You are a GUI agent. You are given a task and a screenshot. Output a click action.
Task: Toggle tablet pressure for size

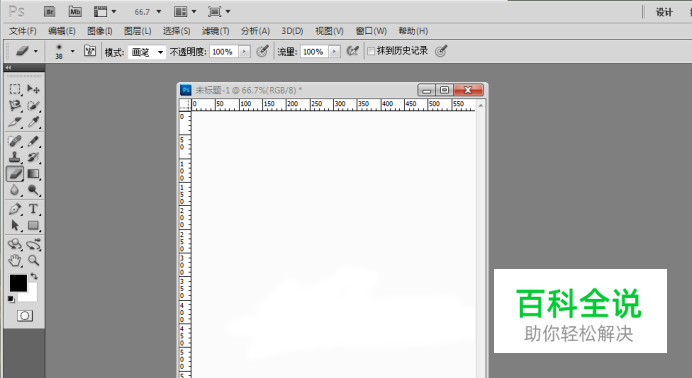[x=441, y=51]
